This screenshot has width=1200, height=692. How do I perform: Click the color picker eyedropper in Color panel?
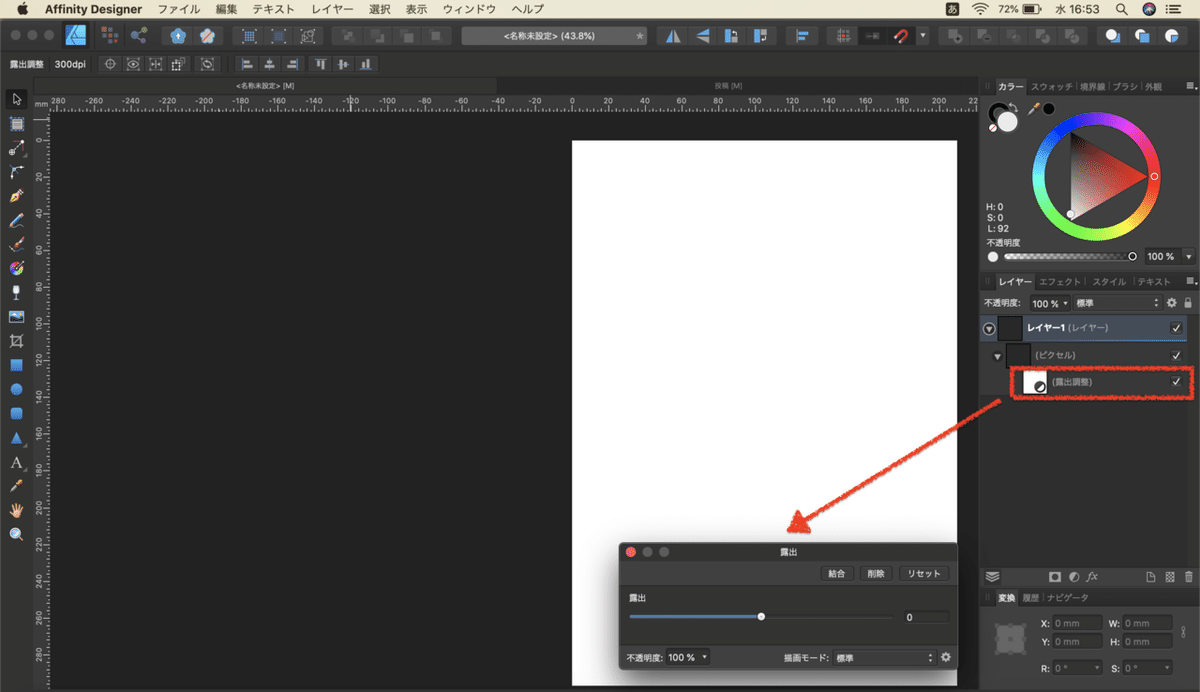tap(1034, 108)
